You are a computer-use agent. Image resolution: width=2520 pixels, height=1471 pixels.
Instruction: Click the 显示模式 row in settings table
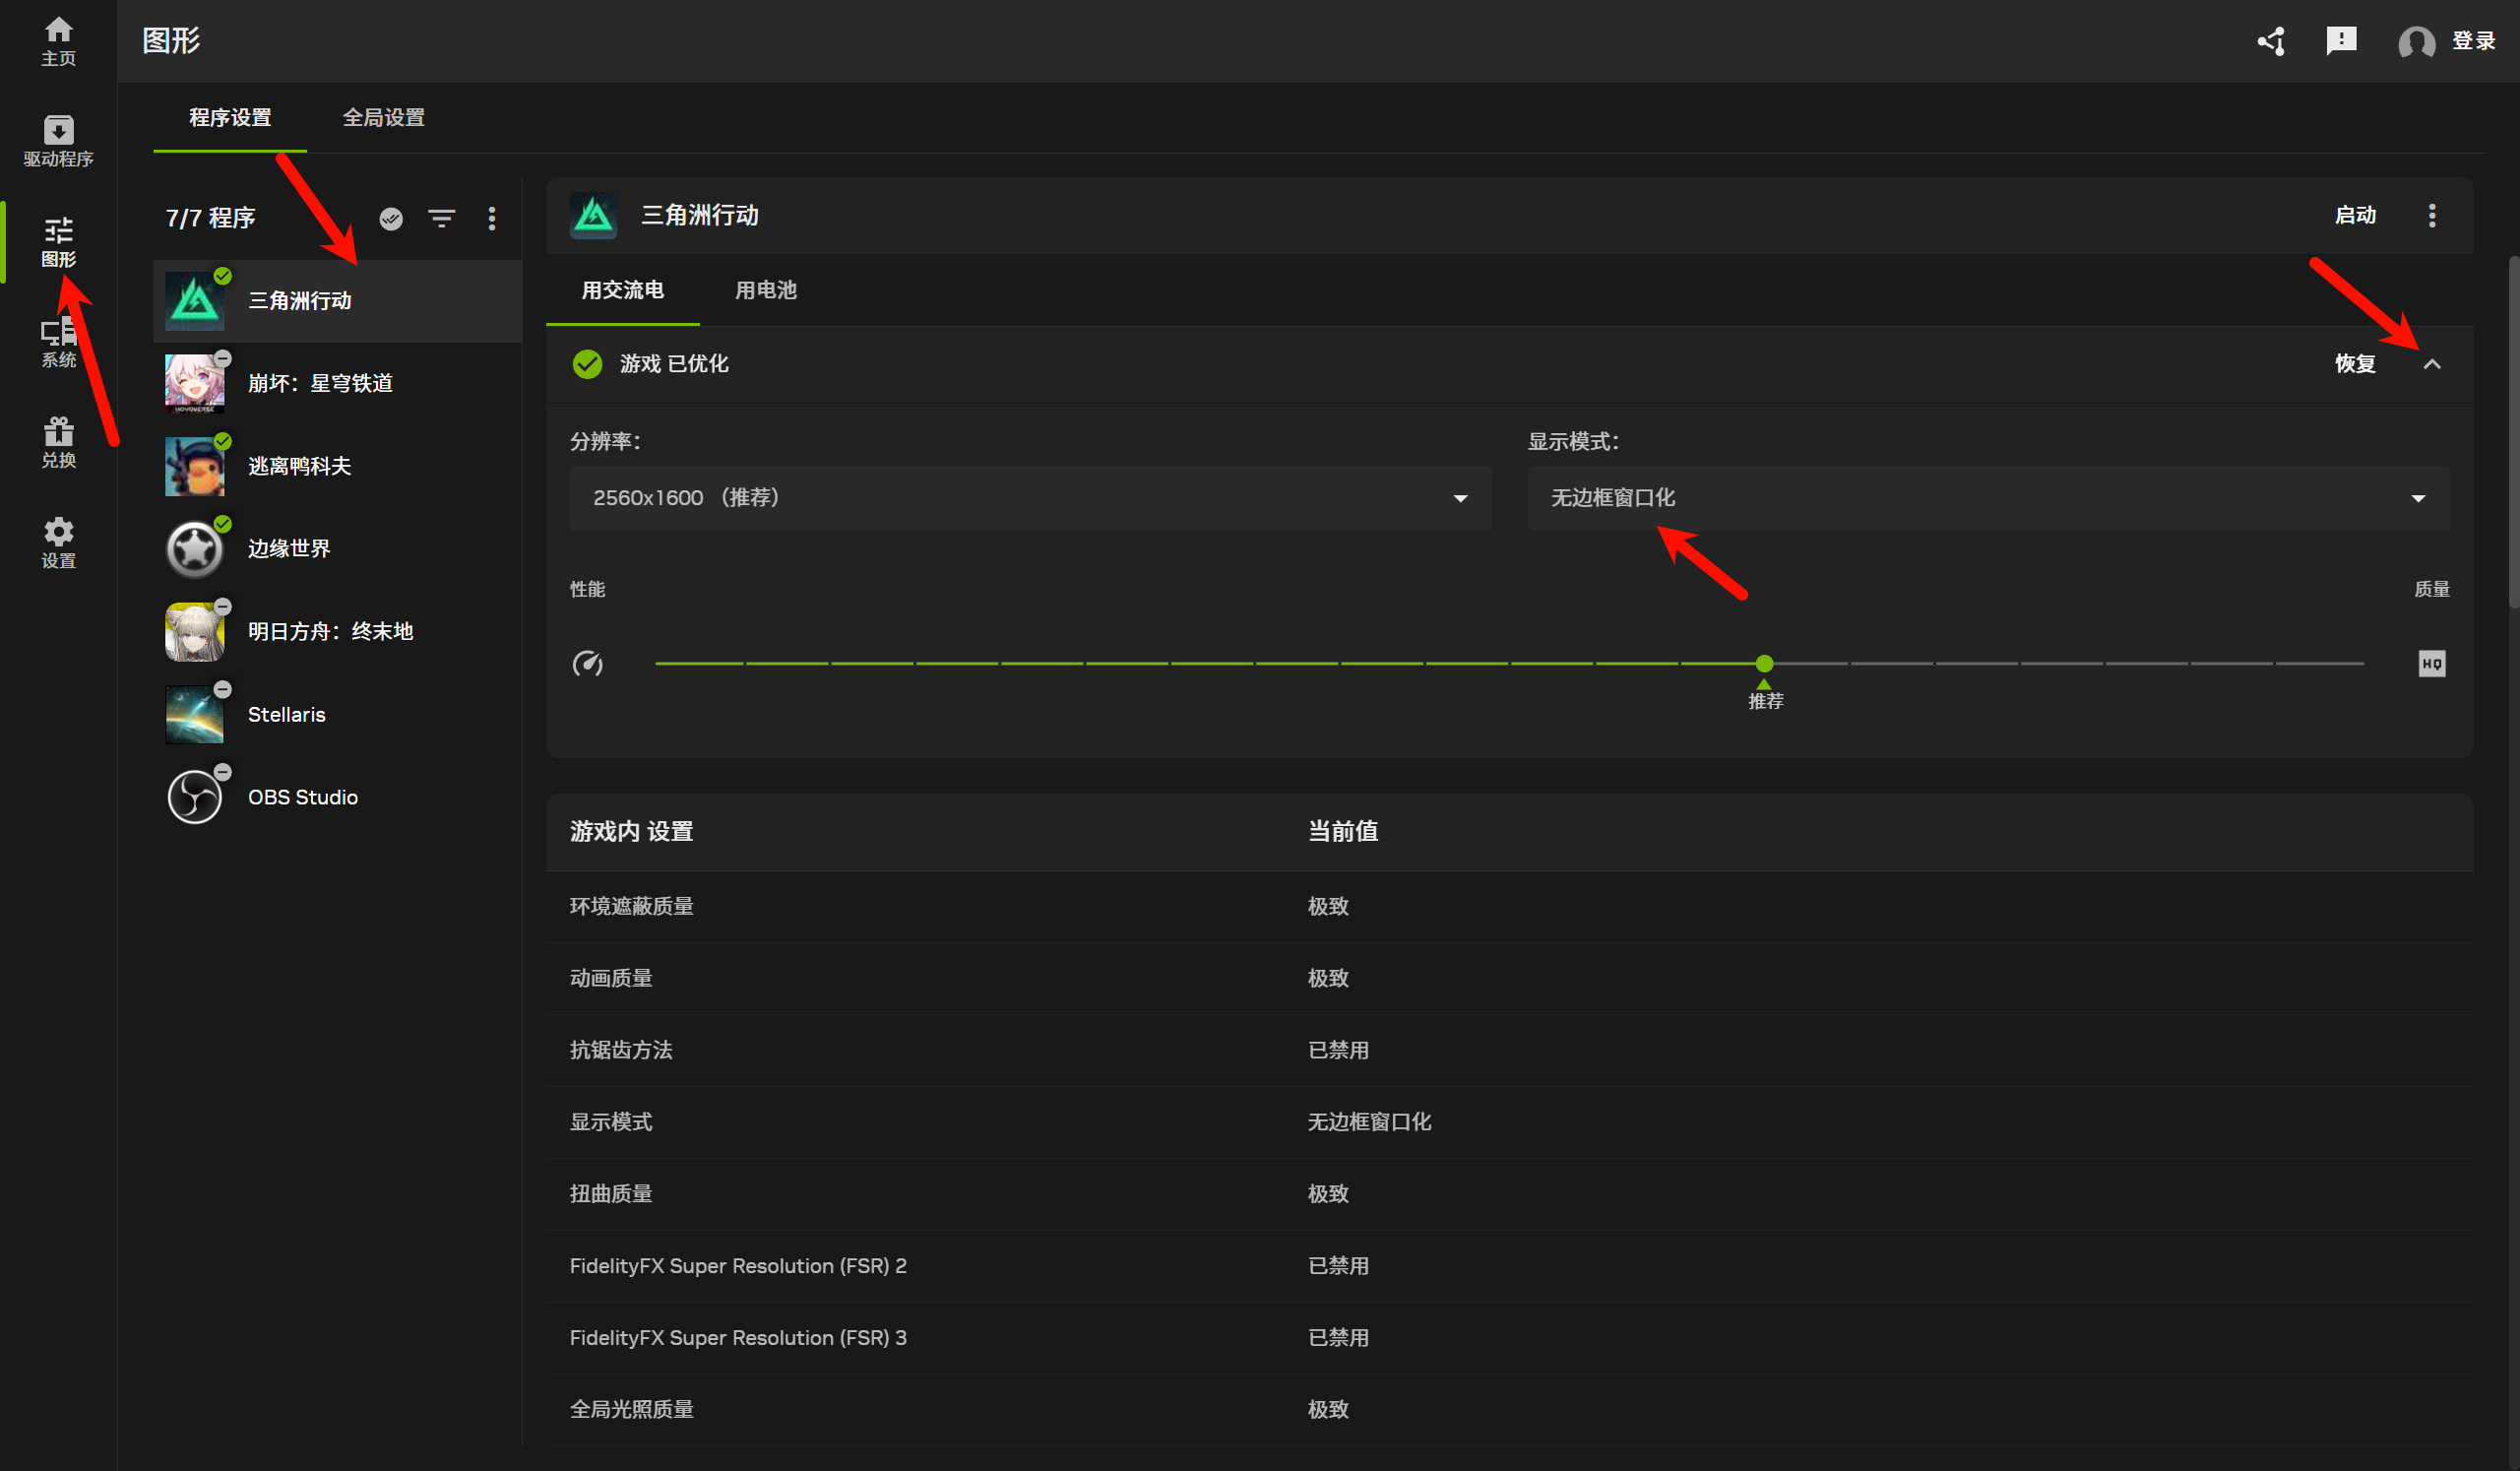pyautogui.click(x=1509, y=1122)
